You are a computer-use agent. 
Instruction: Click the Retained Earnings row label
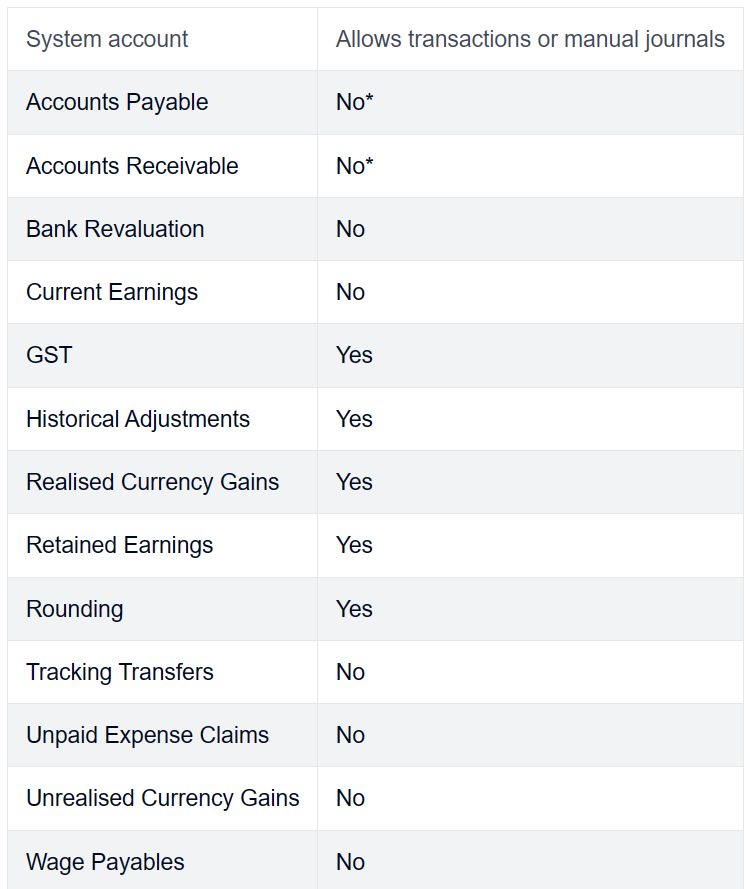(x=120, y=545)
